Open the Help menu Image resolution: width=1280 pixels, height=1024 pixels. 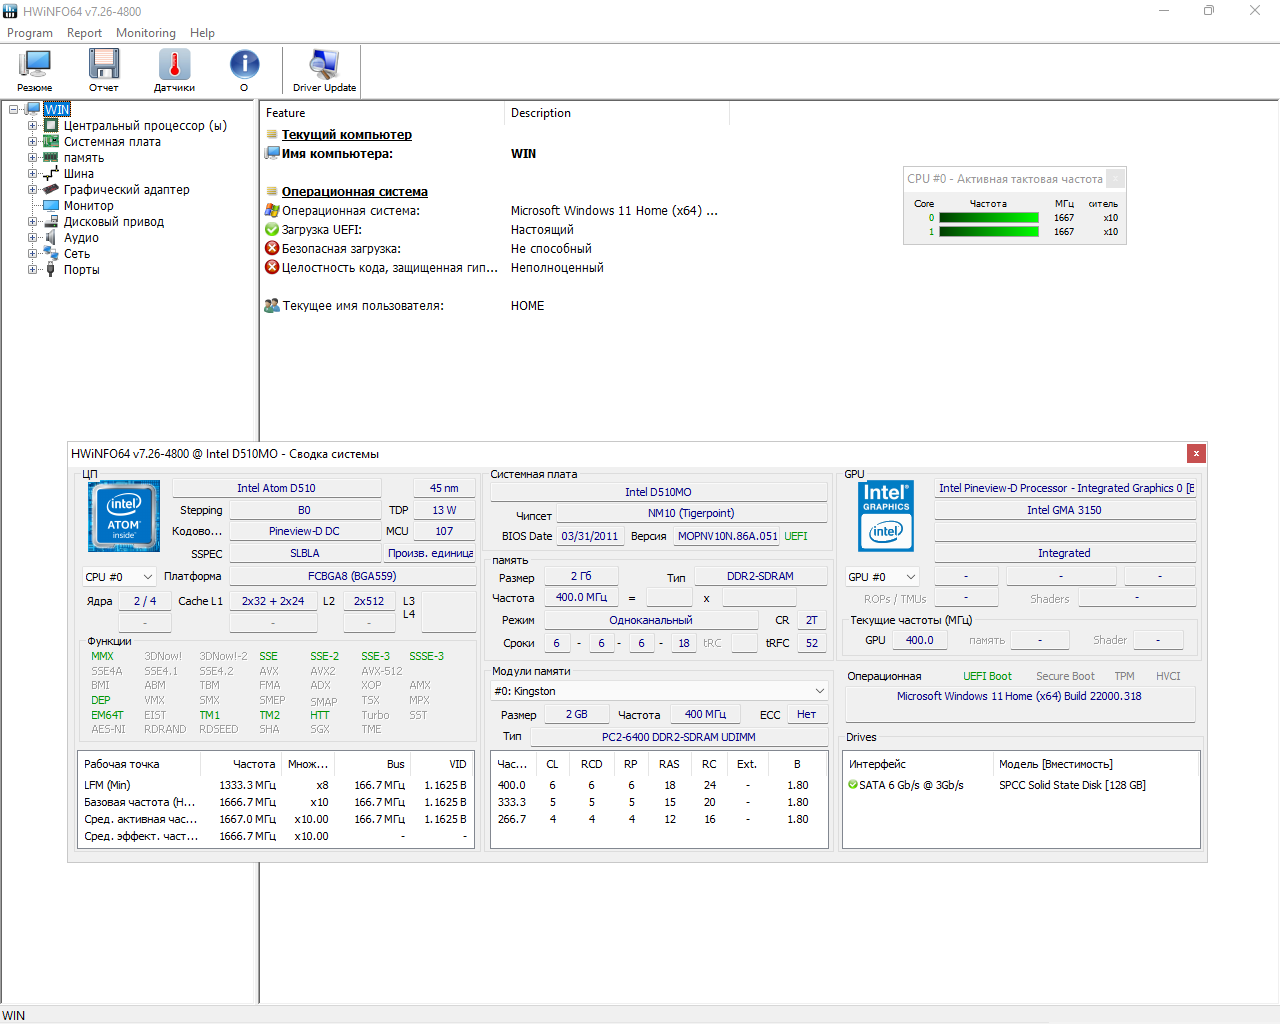point(203,33)
